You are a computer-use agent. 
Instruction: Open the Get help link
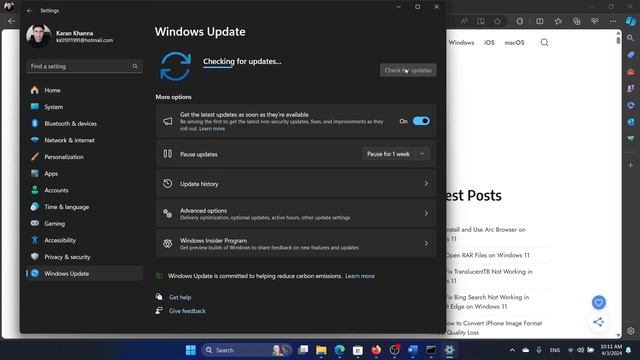pos(180,298)
